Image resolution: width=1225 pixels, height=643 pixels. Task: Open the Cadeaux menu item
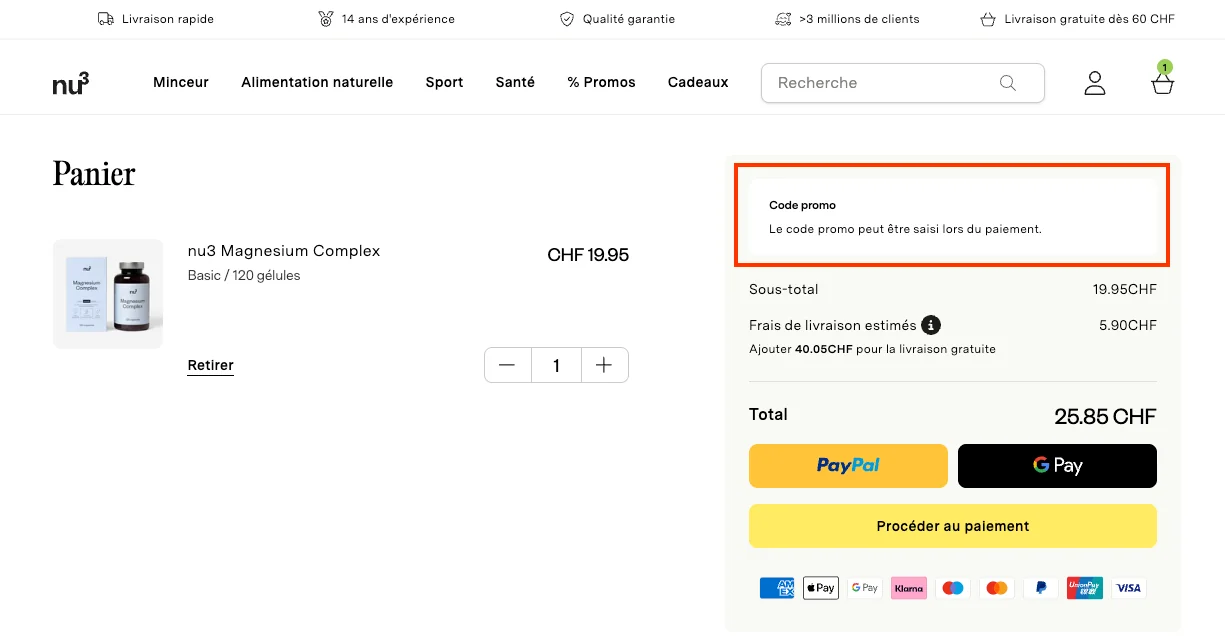698,82
